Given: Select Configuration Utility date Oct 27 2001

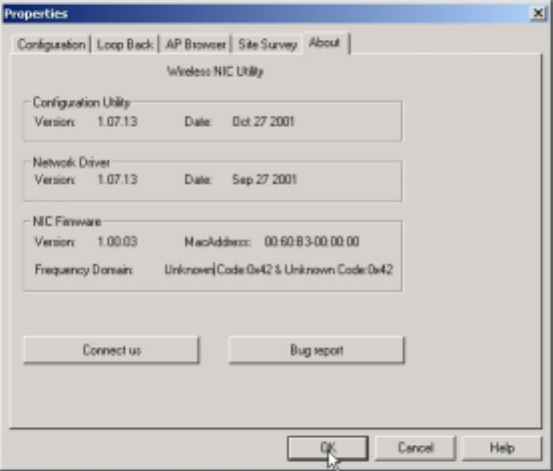Looking at the screenshot, I should 263,122.
